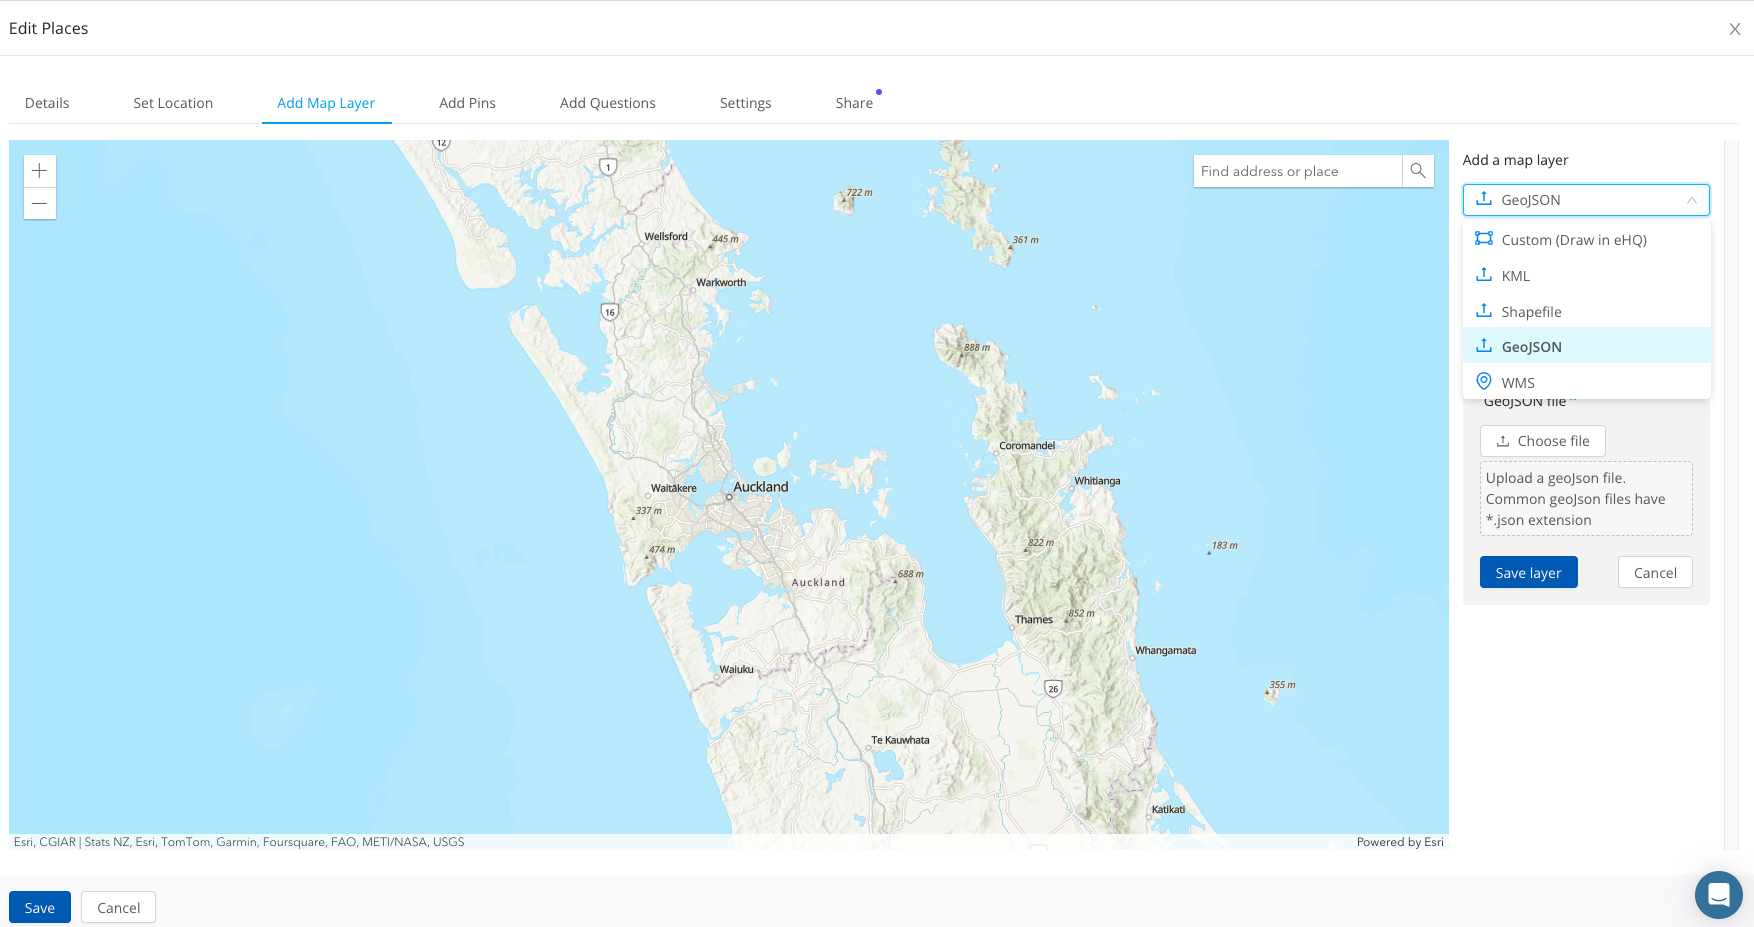Click the Te Kauwhata map label
The width and height of the screenshot is (1754, 927).
click(900, 741)
